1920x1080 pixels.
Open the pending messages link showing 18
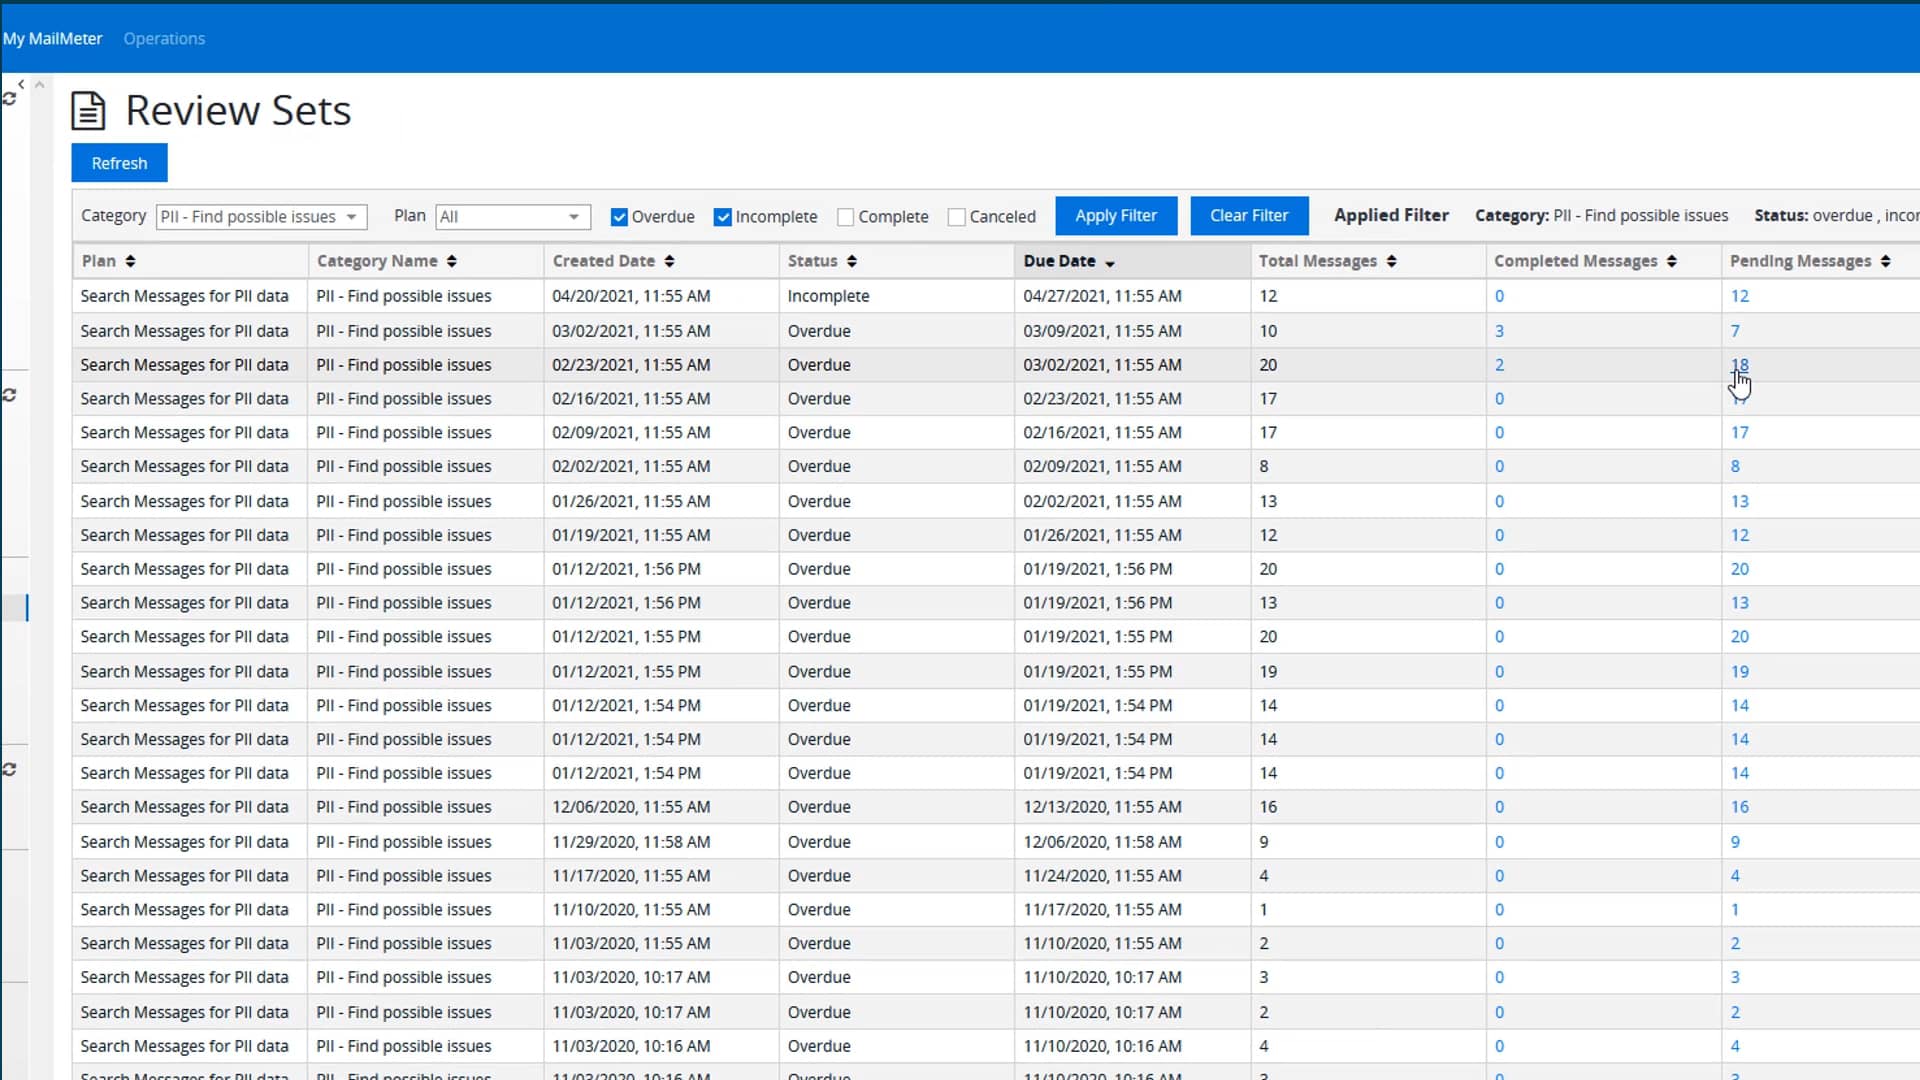coord(1741,364)
